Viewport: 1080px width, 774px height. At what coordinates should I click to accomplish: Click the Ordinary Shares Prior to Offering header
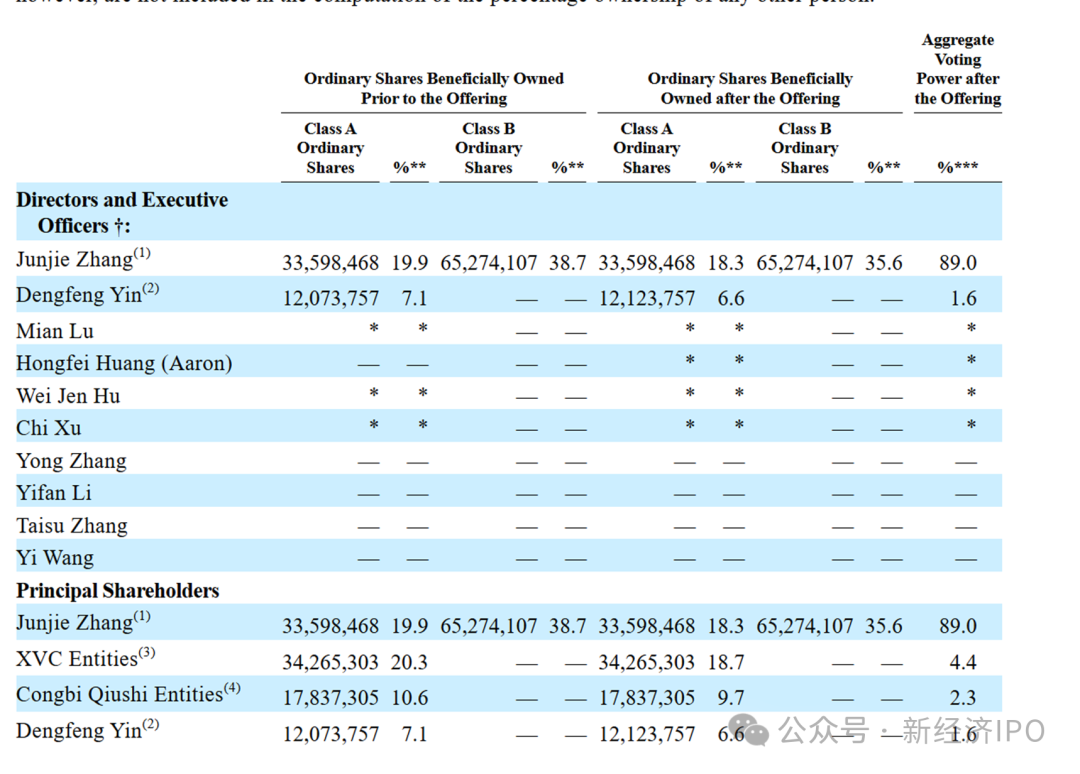point(434,88)
